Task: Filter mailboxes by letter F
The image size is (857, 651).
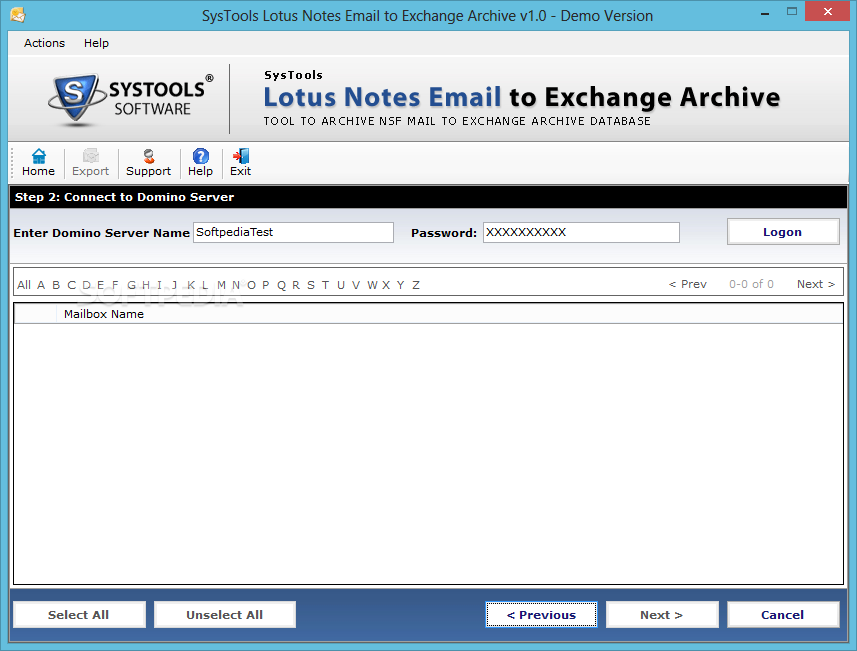Action: coord(115,285)
